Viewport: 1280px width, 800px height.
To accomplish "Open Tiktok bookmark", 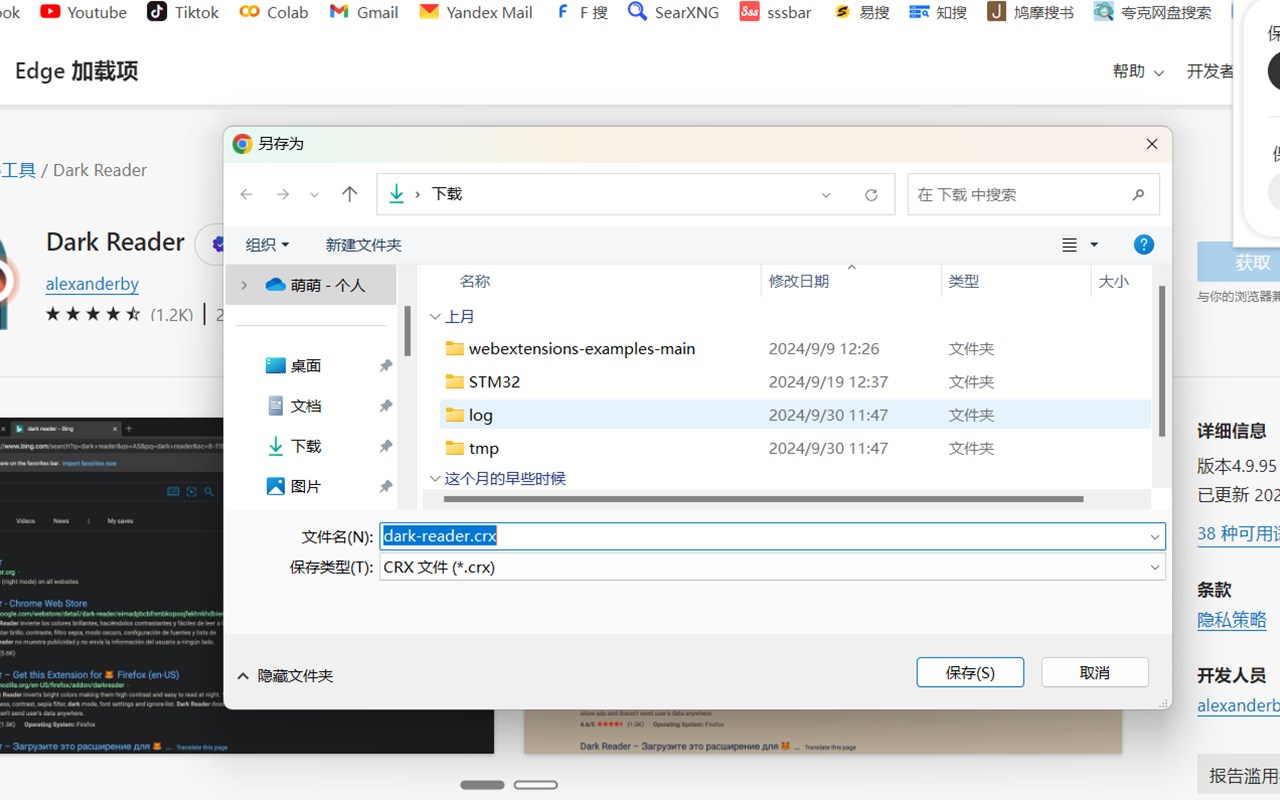I will coord(183,12).
